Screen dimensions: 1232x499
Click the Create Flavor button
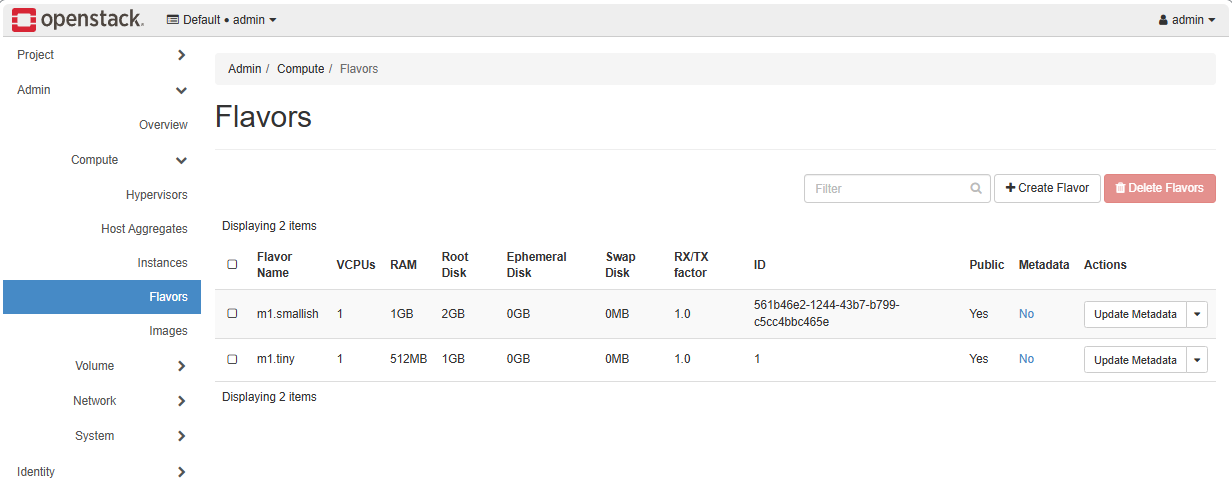1047,188
